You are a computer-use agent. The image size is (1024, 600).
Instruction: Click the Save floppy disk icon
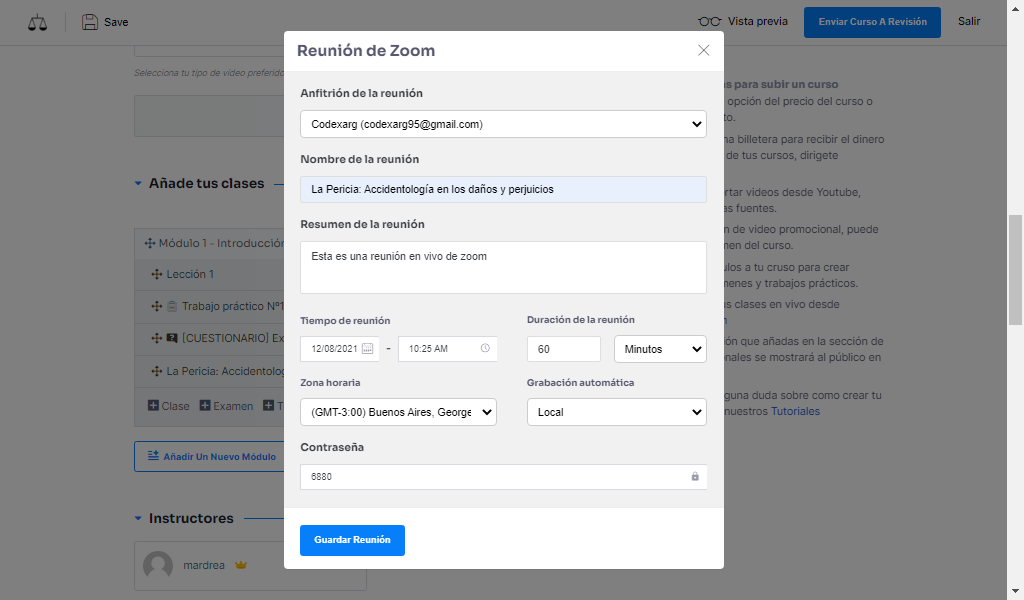(89, 22)
